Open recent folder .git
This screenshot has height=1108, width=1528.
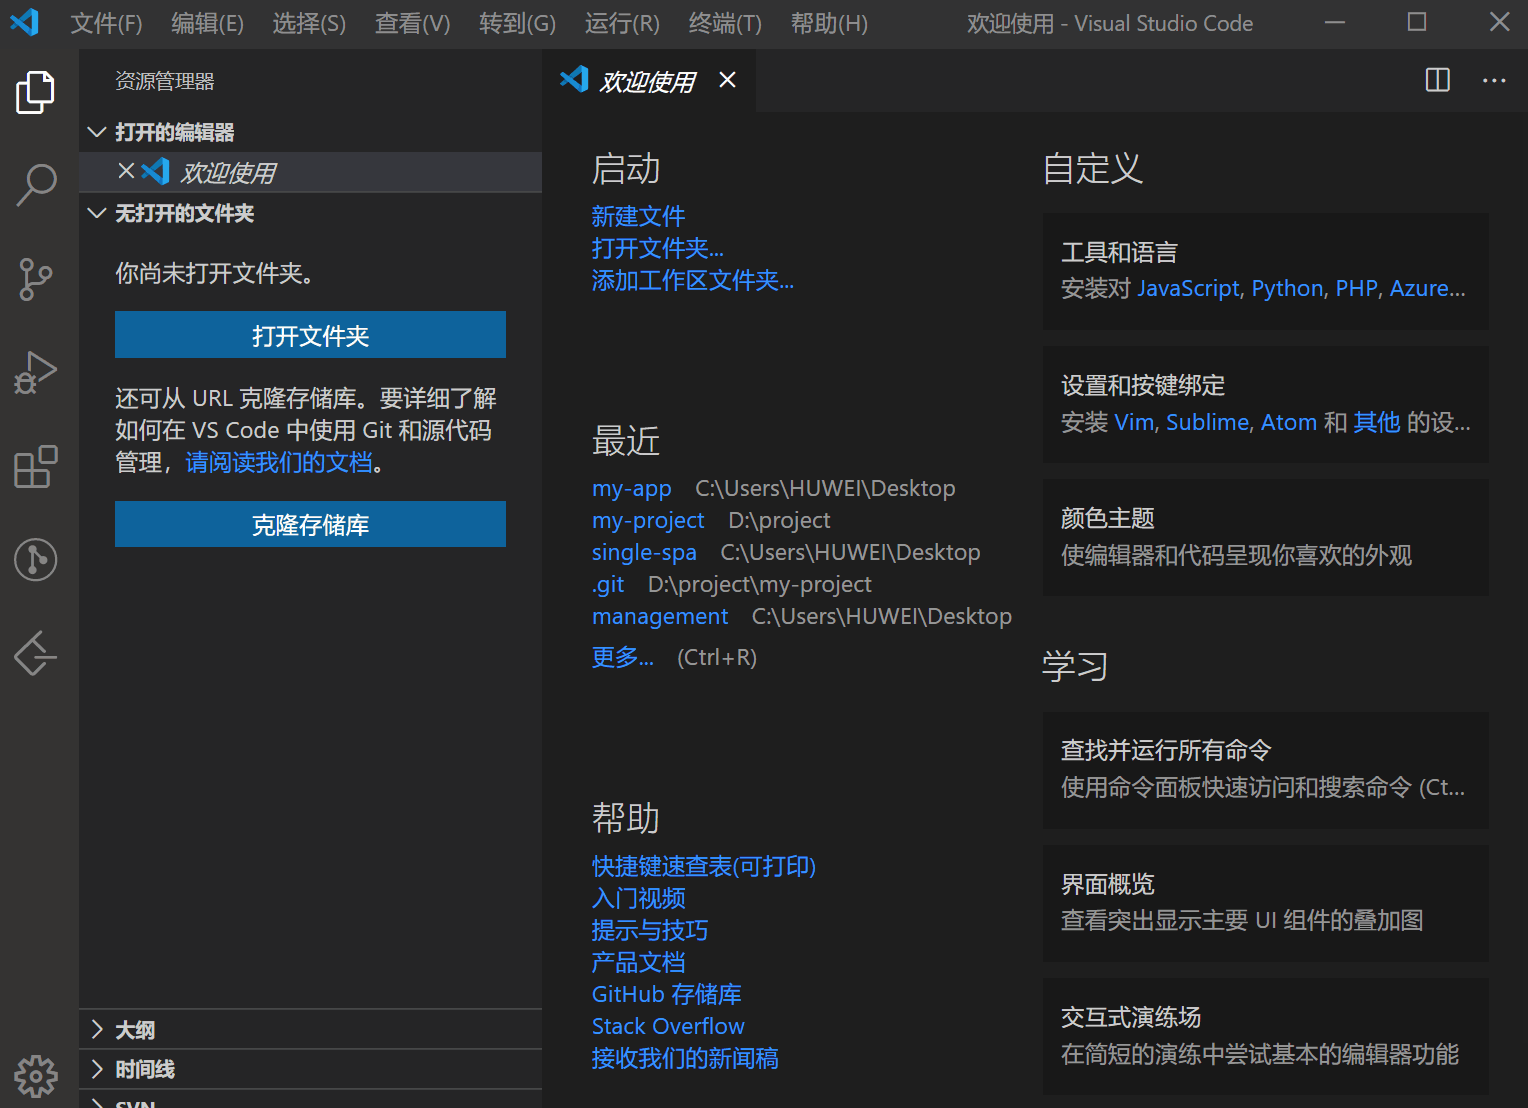(607, 584)
